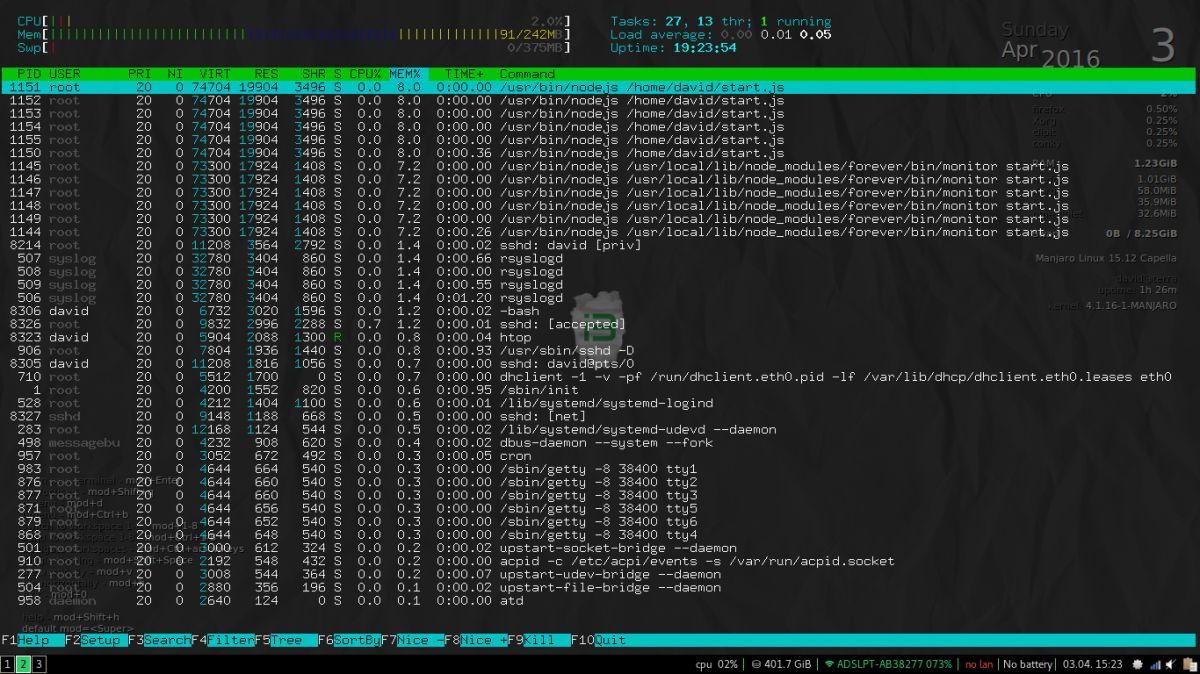The image size is (1200, 674).
Task: Click the '03.04. 15:23' clock in bar
Action: click(1092, 664)
